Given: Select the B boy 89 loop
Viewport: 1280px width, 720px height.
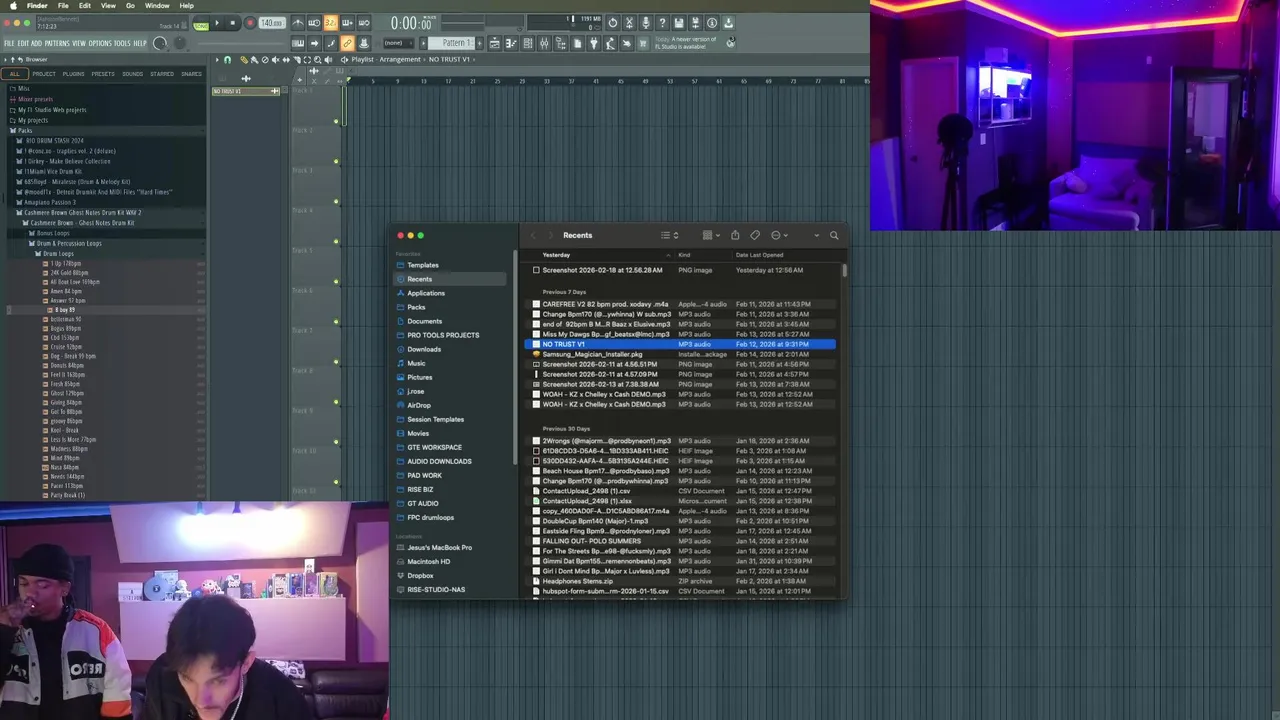Looking at the screenshot, I should coord(63,310).
